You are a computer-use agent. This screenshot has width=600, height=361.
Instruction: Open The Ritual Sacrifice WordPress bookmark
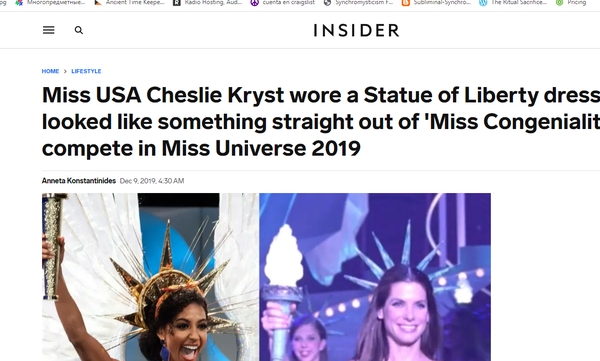pos(483,2)
